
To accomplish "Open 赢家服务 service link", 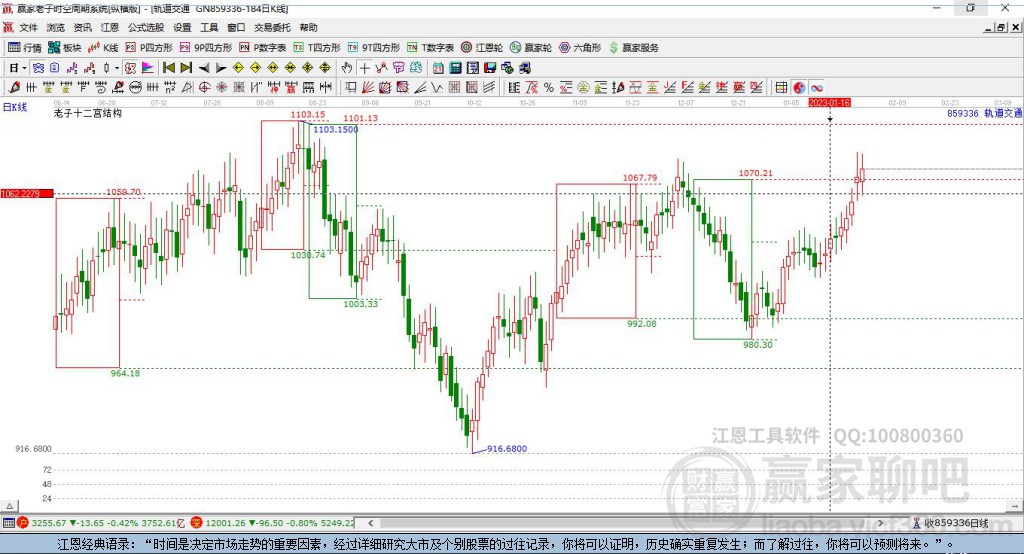I will 634,48.
